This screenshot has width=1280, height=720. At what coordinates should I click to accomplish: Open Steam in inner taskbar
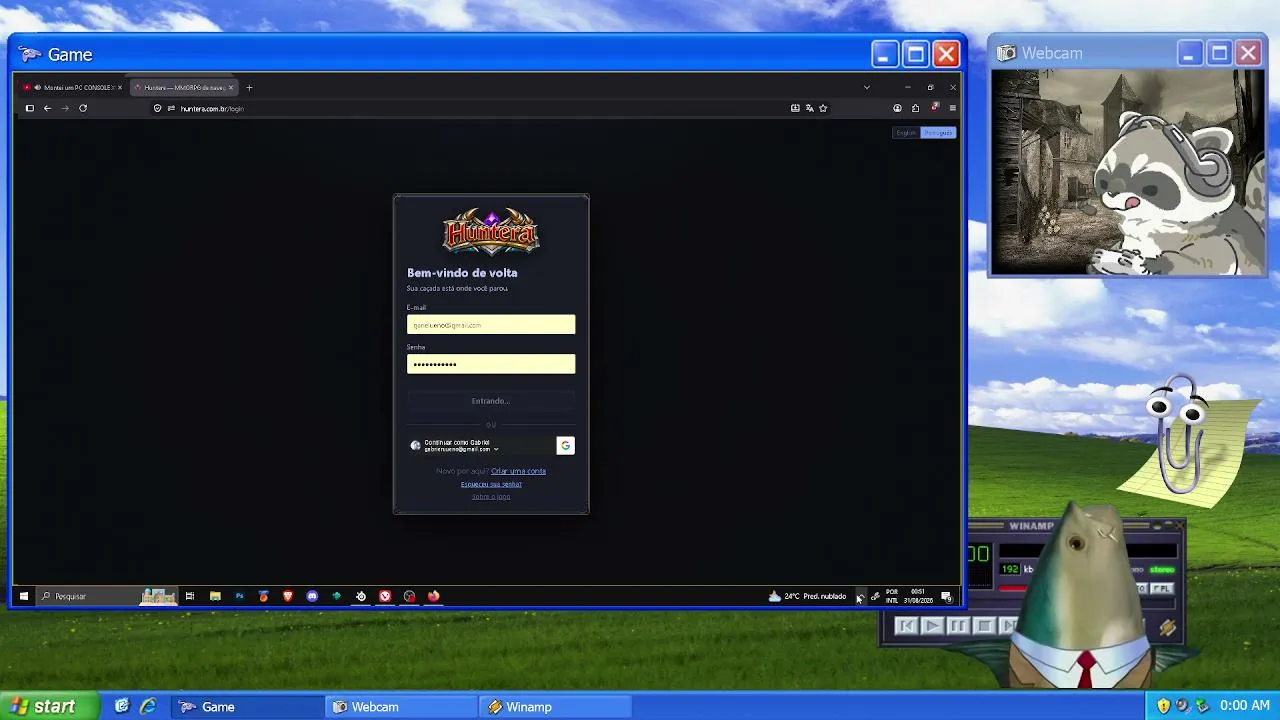361,596
